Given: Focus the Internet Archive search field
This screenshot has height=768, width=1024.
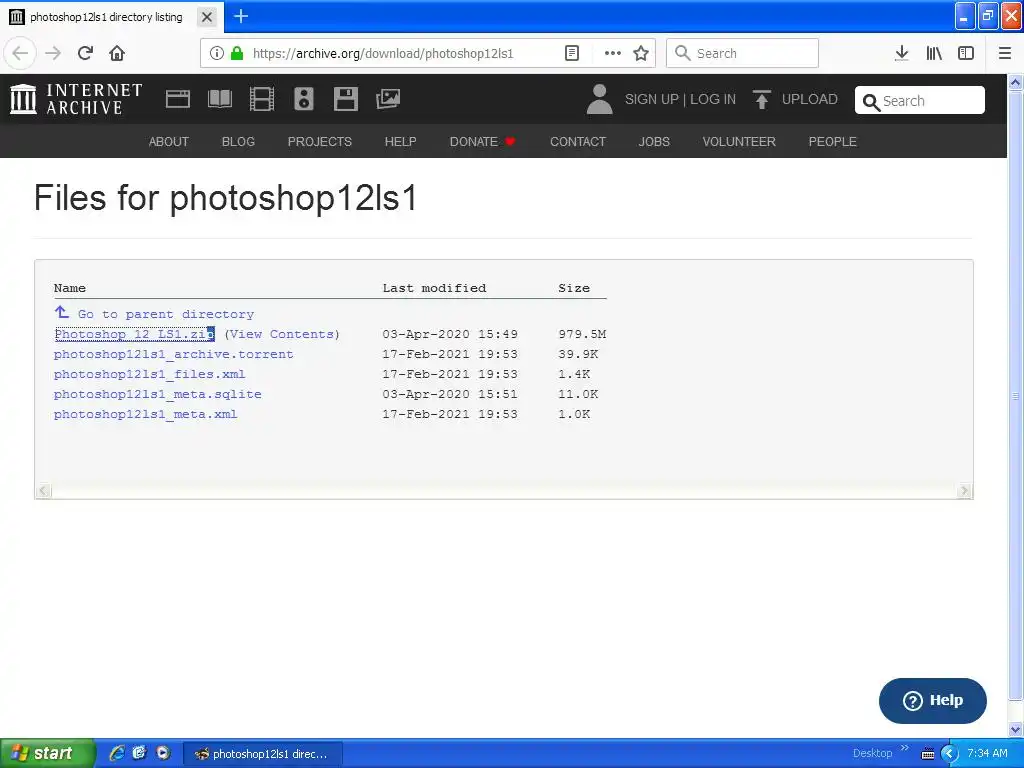Looking at the screenshot, I should pos(920,101).
